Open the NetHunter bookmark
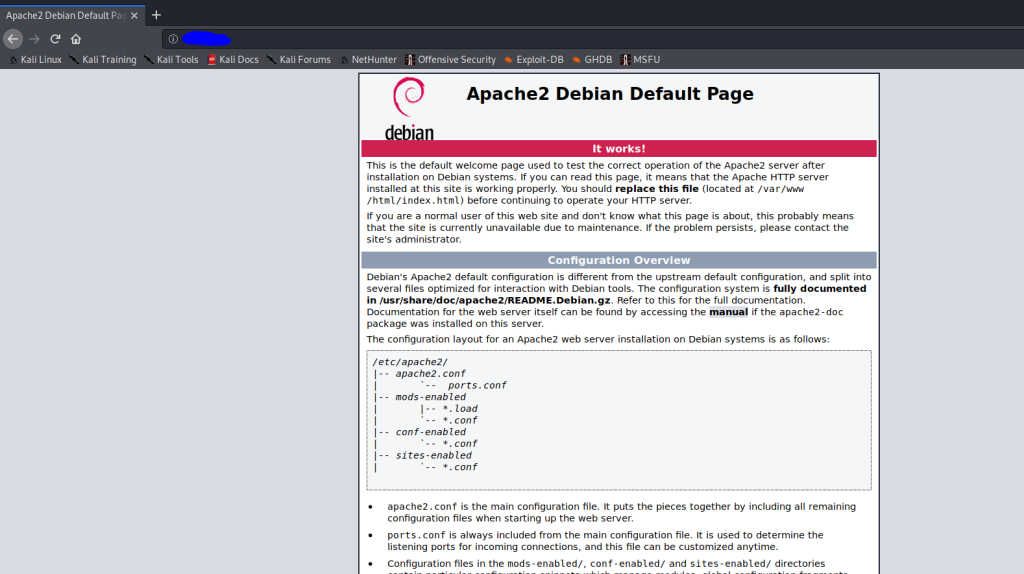Image resolution: width=1024 pixels, height=574 pixels. [x=368, y=59]
